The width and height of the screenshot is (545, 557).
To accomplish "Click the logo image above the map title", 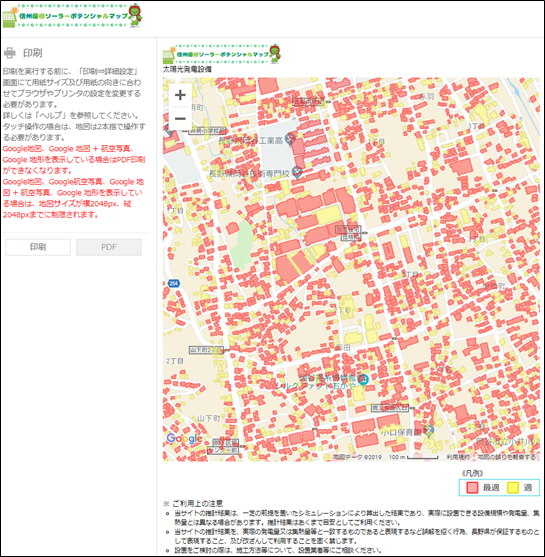I will (222, 54).
